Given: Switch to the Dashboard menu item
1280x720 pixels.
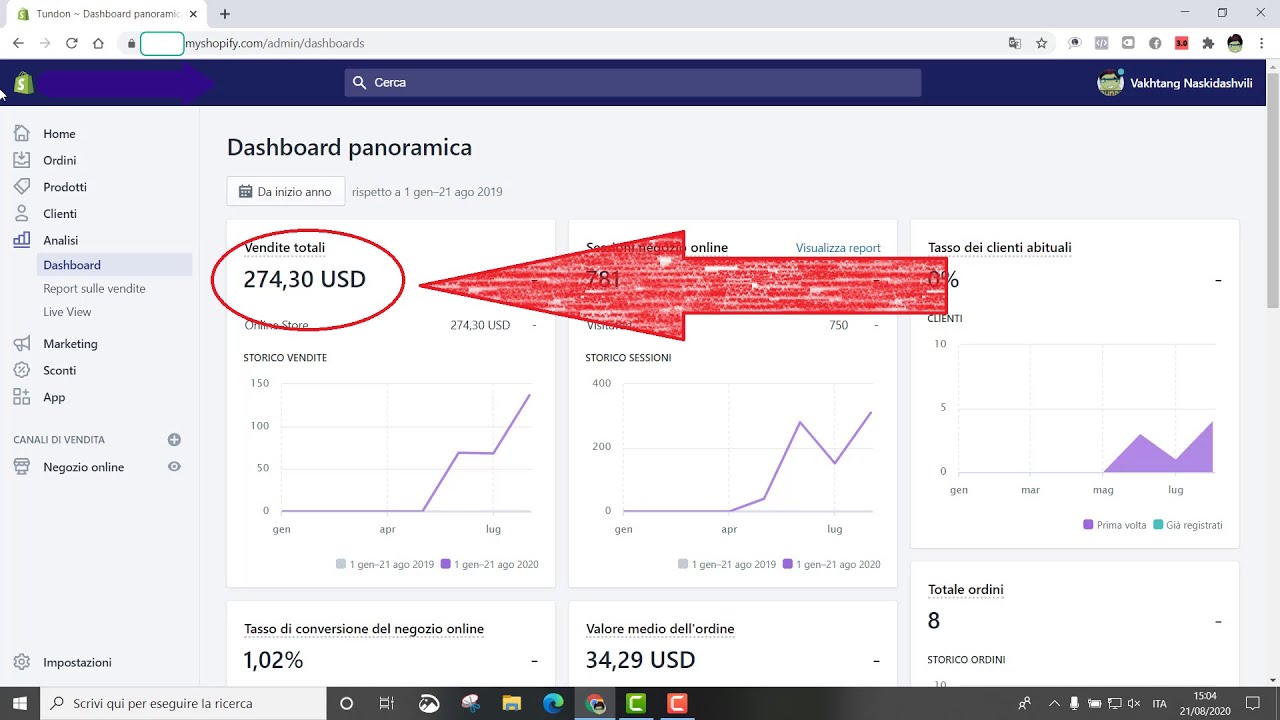Looking at the screenshot, I should click(71, 264).
